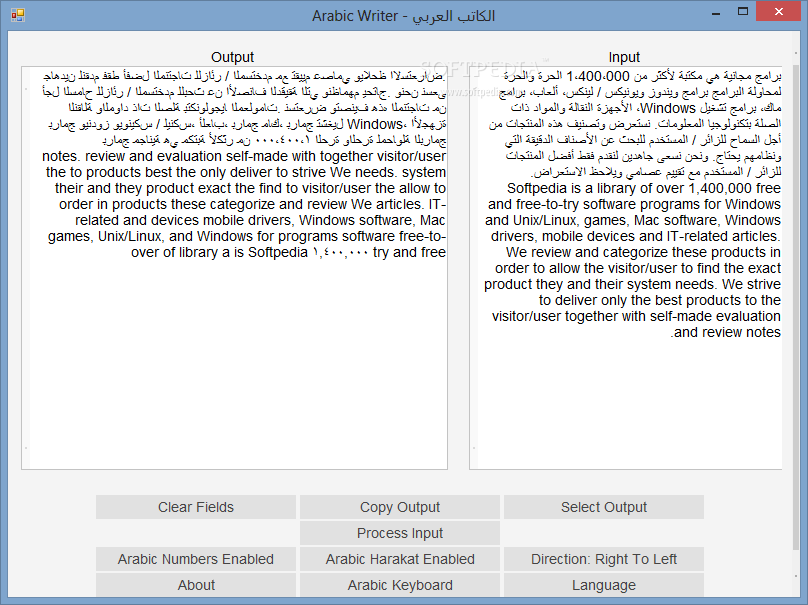Click the '.and review notes' input line
This screenshot has width=808, height=605.
(726, 332)
